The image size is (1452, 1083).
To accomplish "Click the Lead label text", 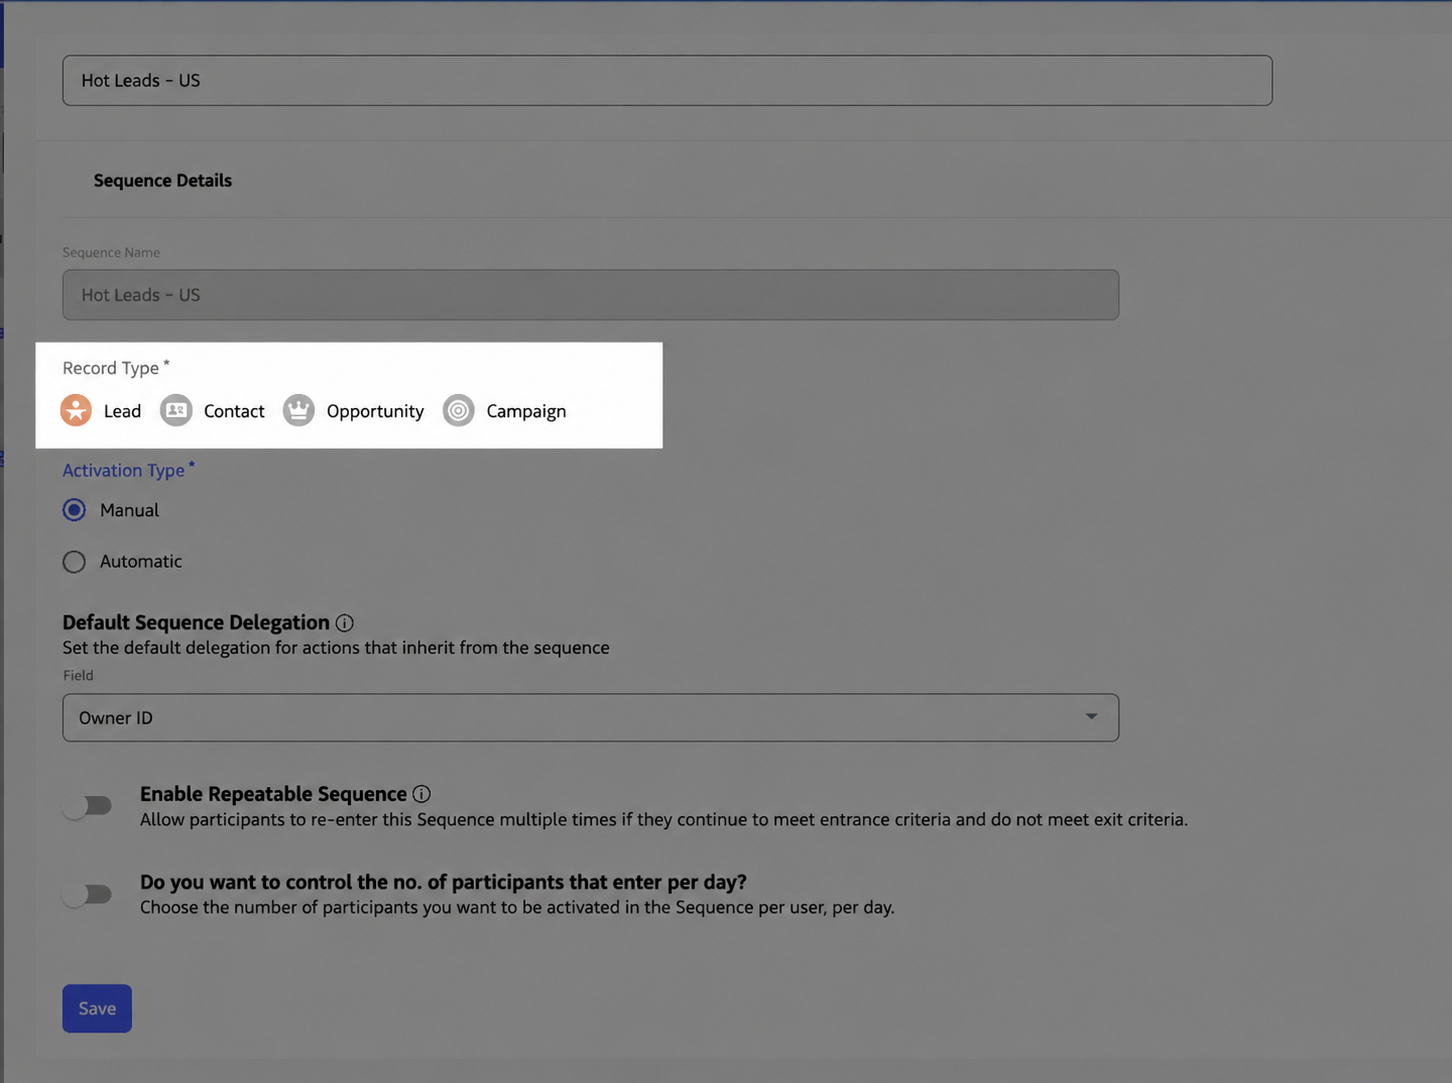I will [x=122, y=411].
